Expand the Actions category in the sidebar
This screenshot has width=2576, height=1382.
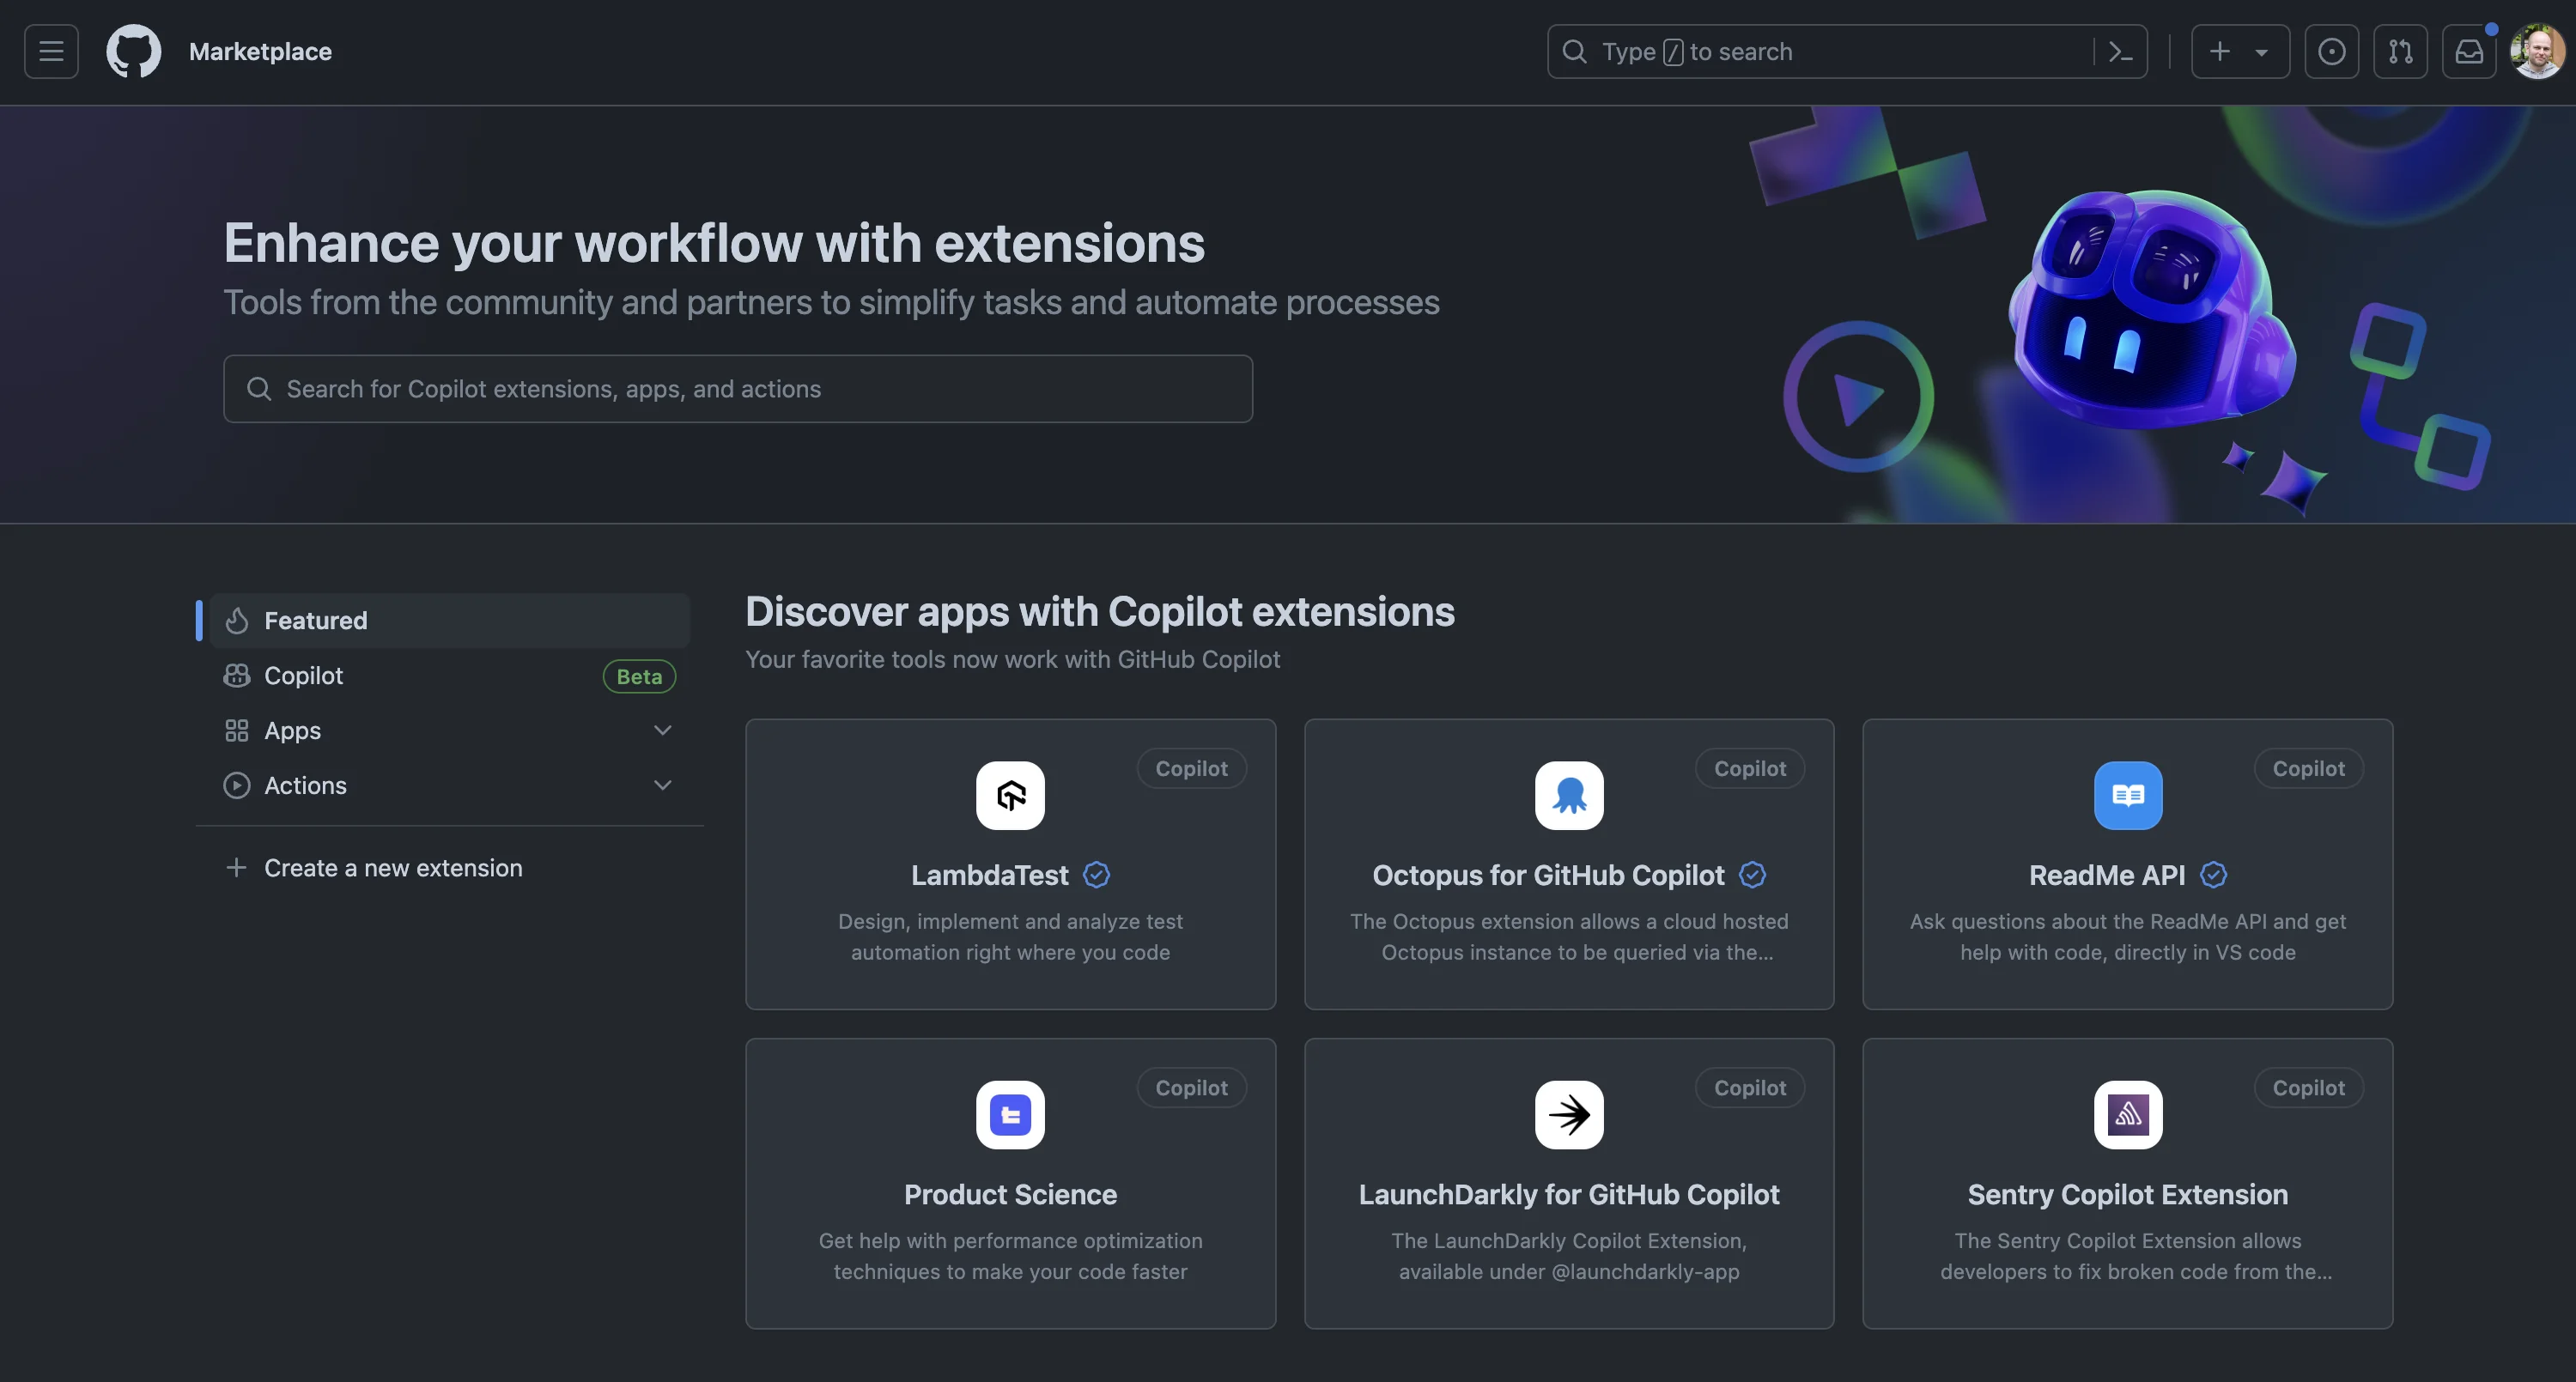[x=662, y=785]
